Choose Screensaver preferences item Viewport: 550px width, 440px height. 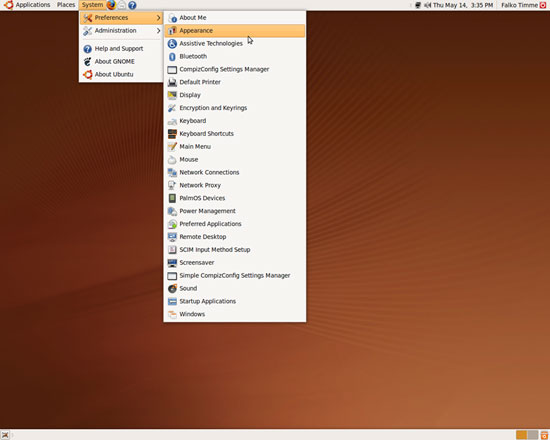[x=235, y=262]
